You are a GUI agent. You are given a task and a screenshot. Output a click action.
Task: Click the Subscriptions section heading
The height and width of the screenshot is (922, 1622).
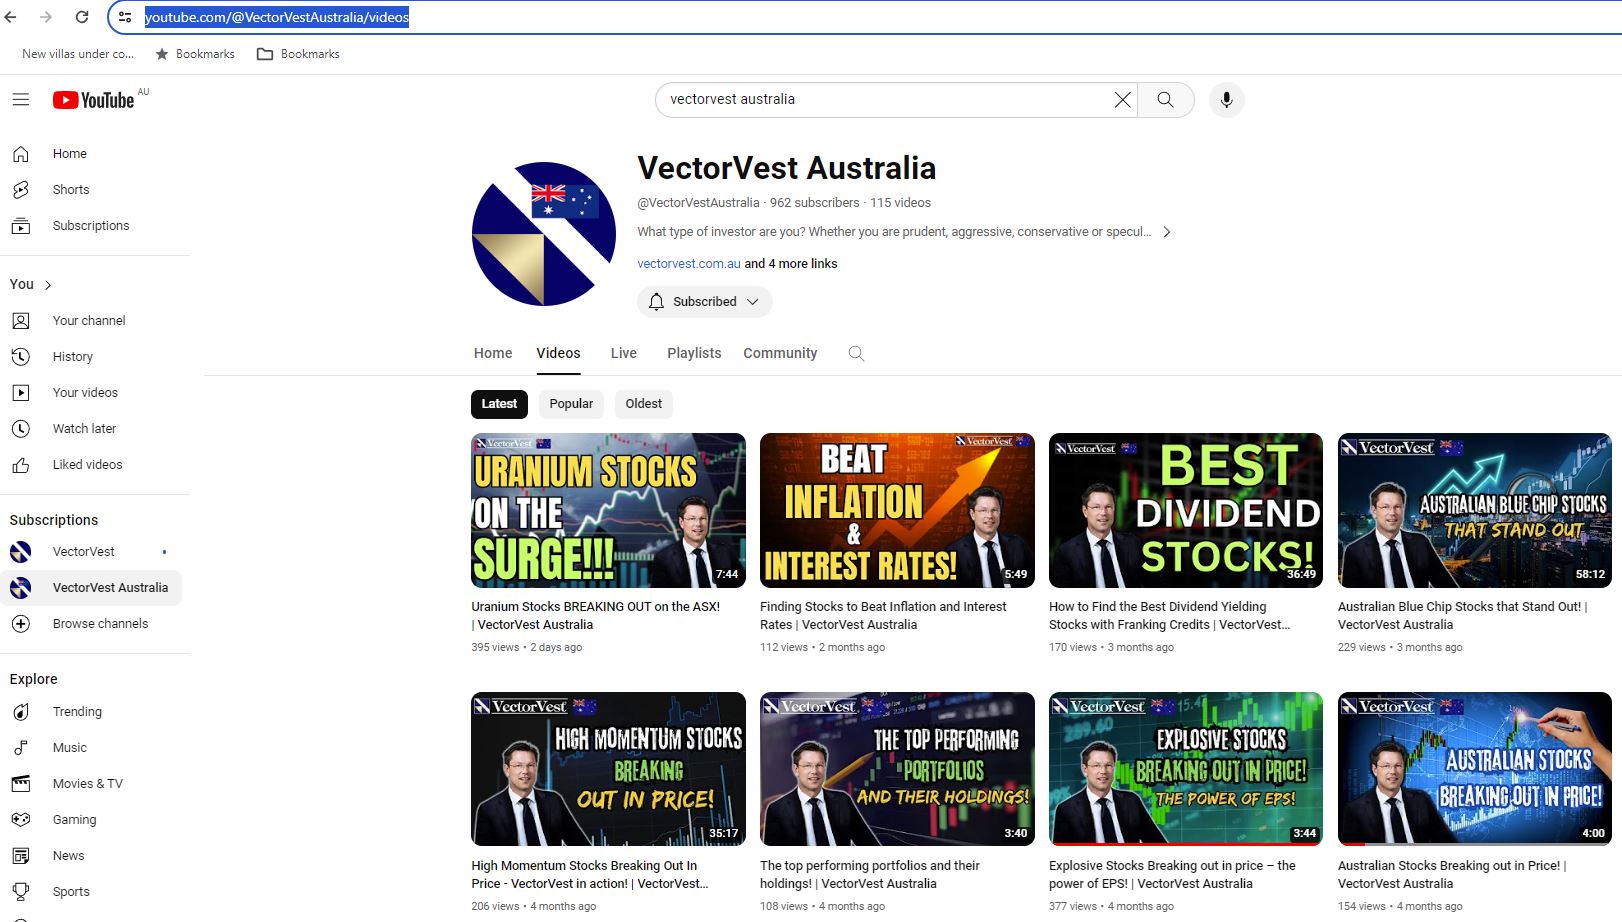pos(54,520)
